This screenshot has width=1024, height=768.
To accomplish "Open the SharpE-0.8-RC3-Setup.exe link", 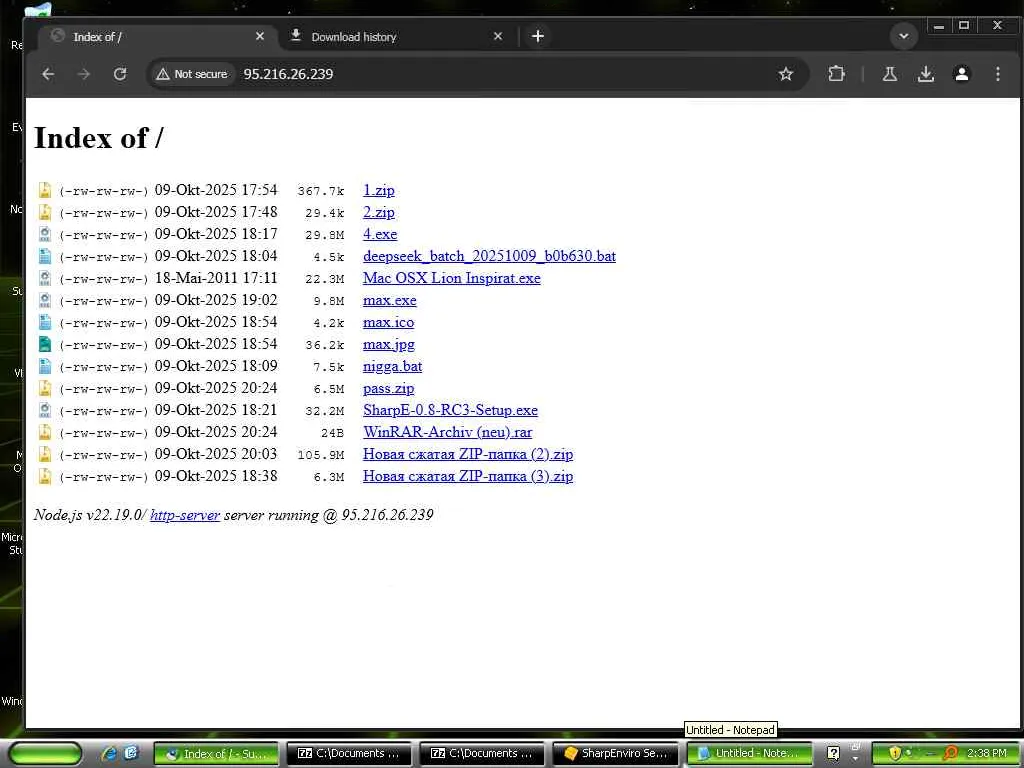I will (451, 410).
